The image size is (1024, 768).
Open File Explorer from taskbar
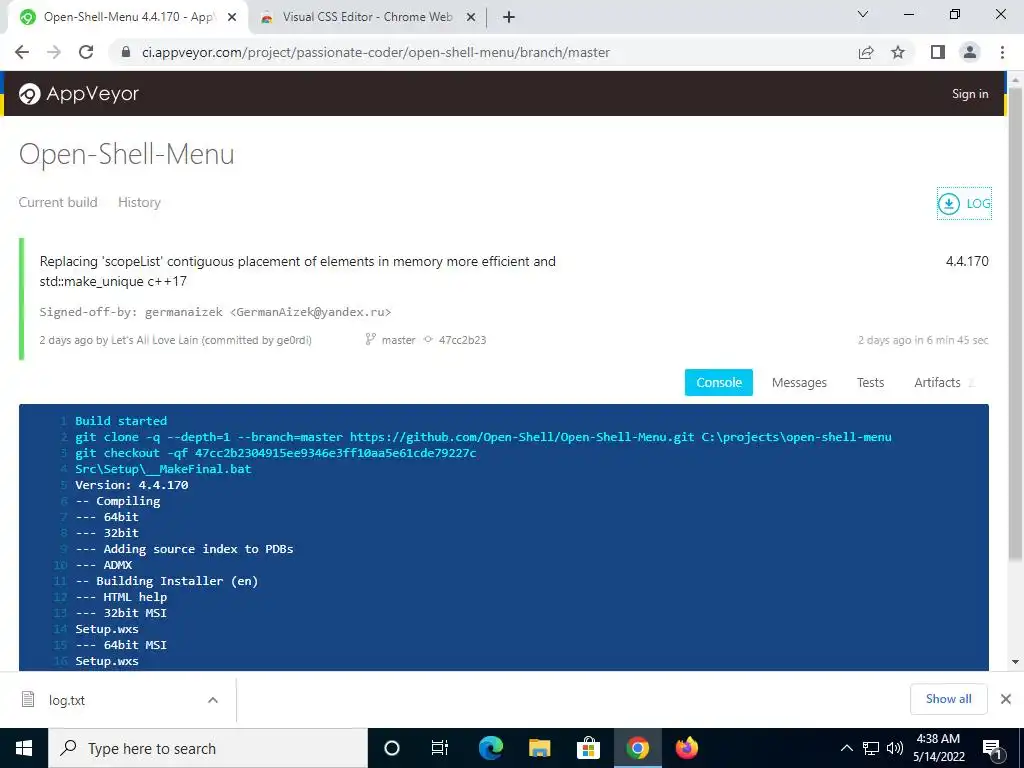(x=539, y=748)
